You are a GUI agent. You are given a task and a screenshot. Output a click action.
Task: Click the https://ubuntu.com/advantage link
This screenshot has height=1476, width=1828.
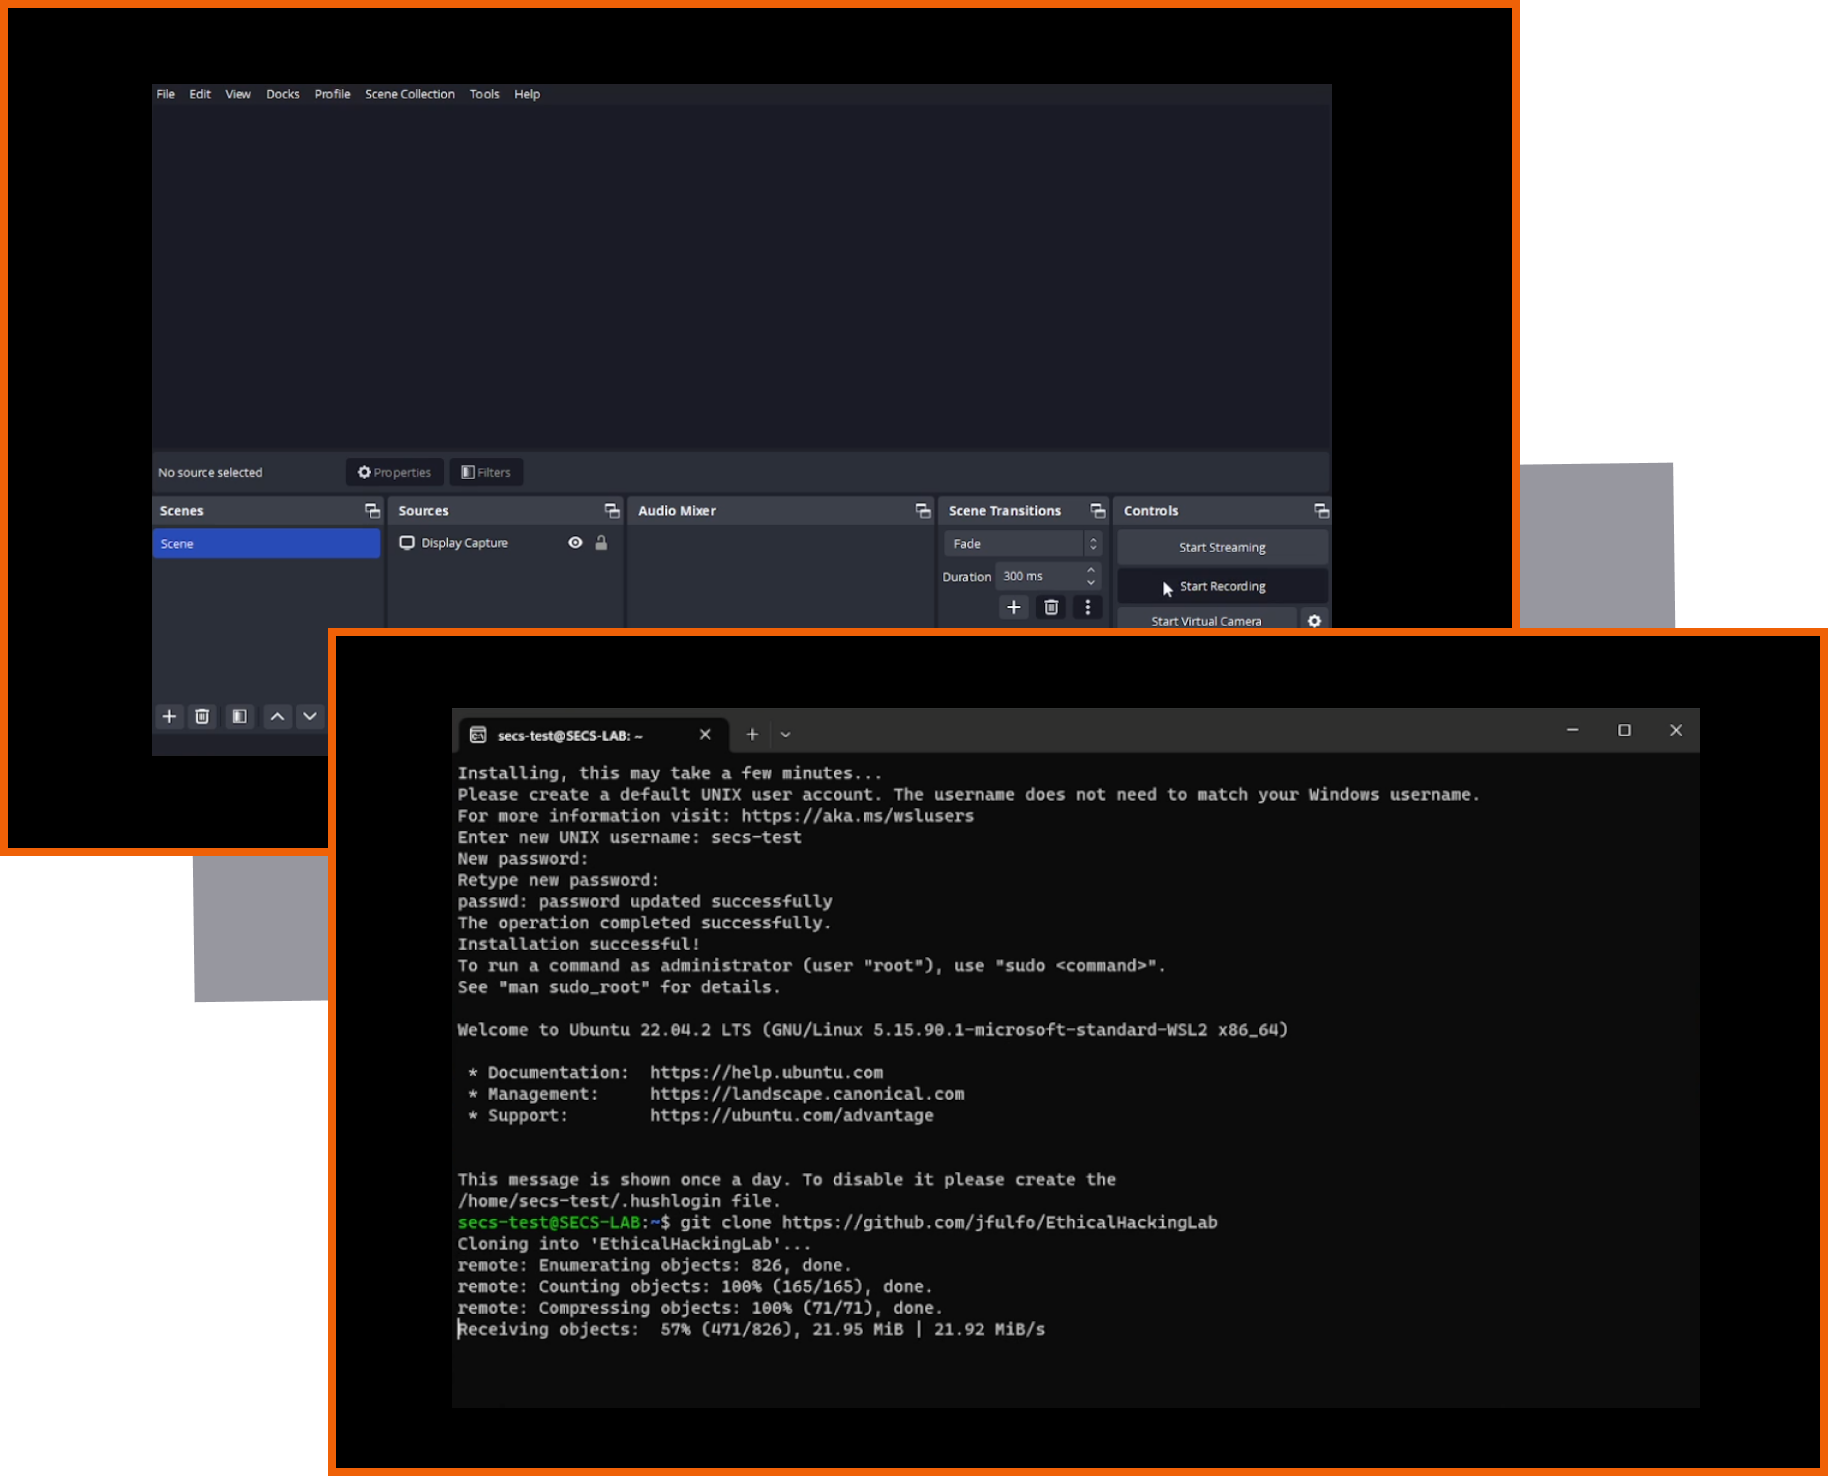tap(792, 1115)
